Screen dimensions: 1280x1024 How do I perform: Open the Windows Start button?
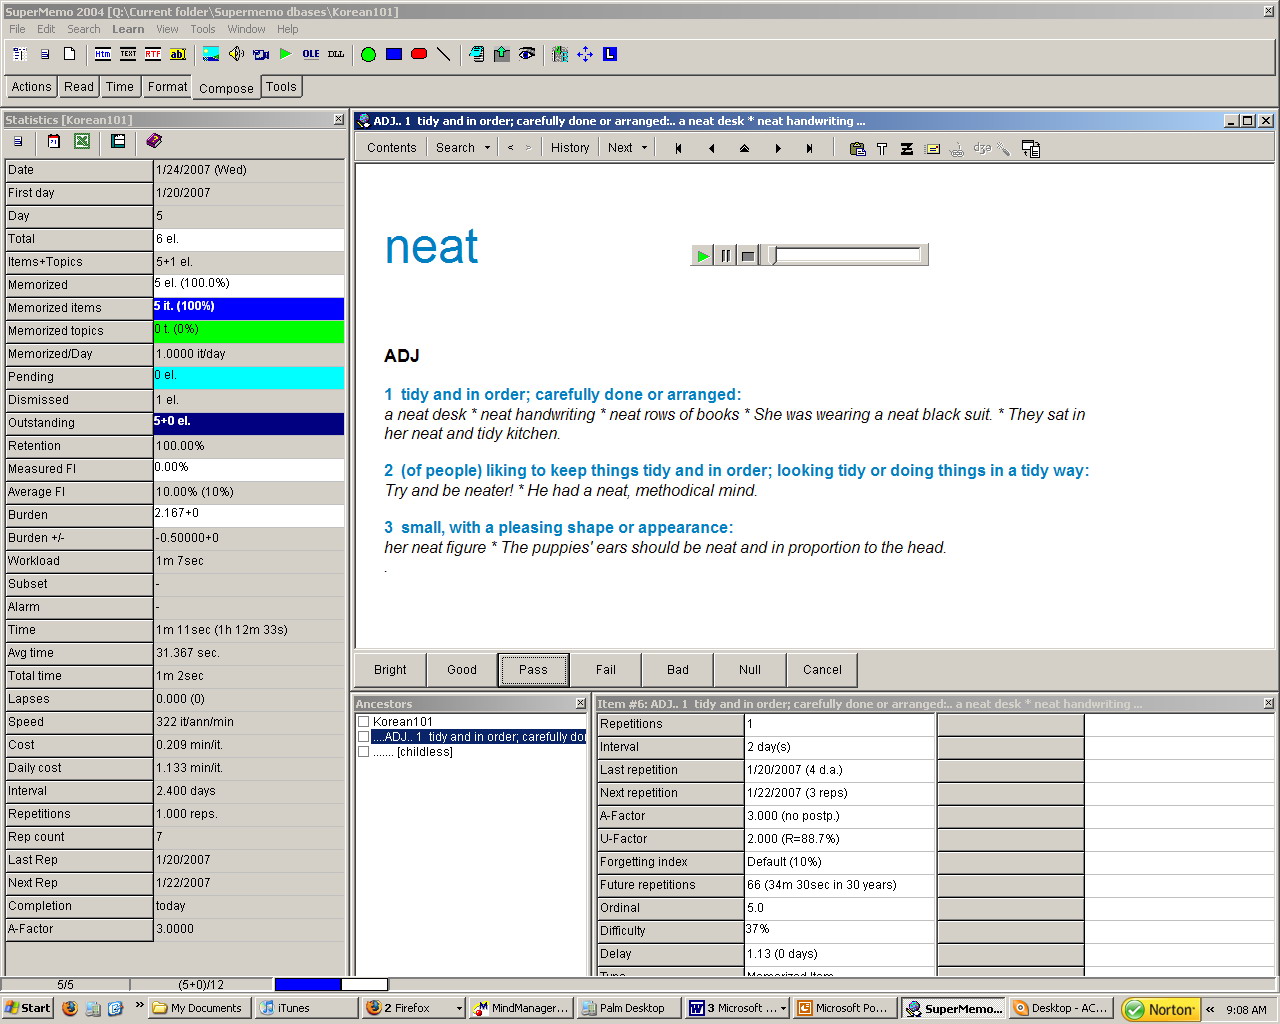click(x=27, y=1008)
